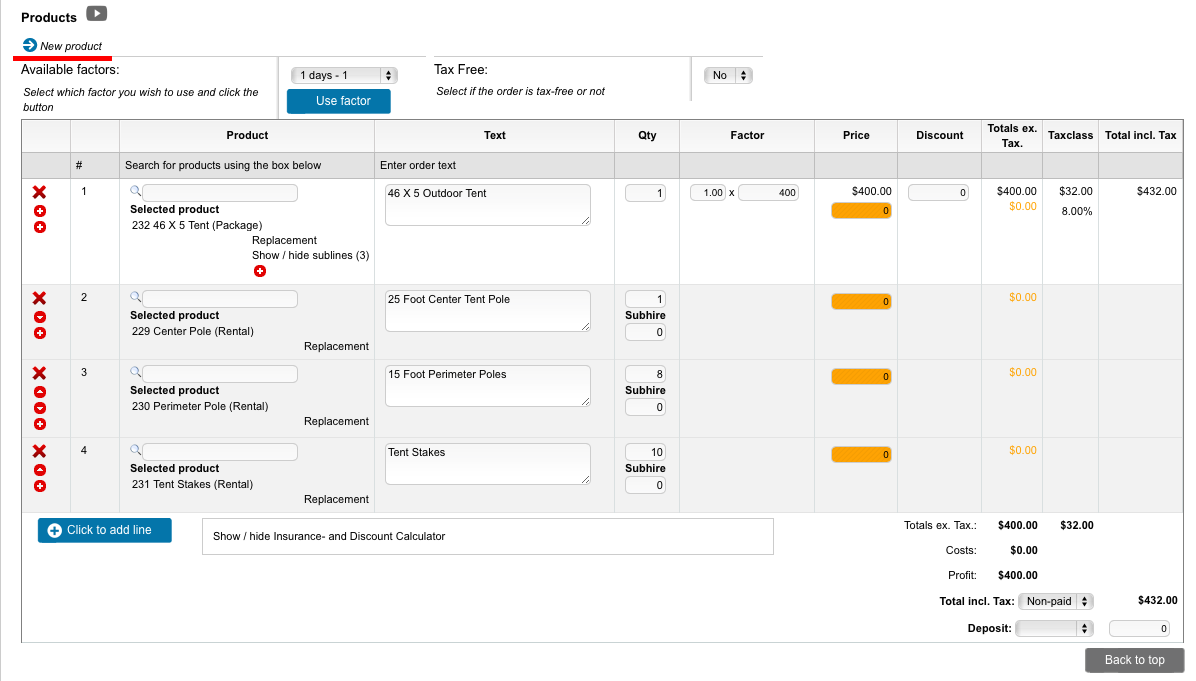The height and width of the screenshot is (681, 1196).
Task: Click the Subhire field for Perimeter Pole
Action: 645,407
